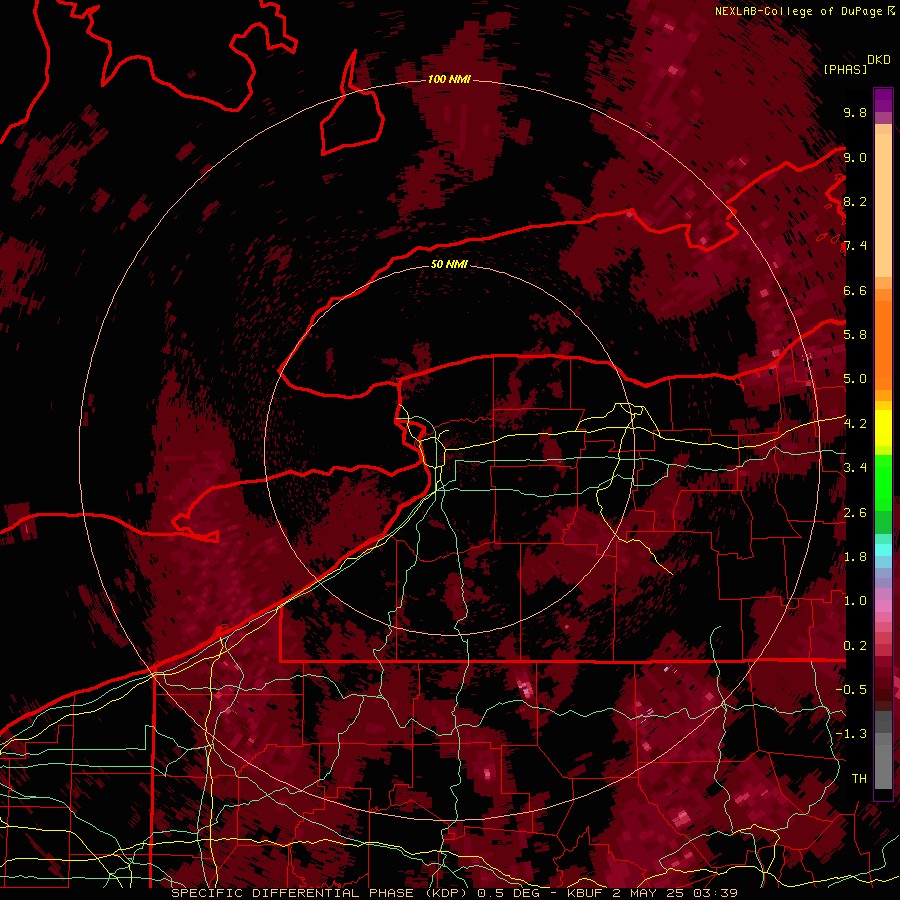The height and width of the screenshot is (900, 900).
Task: Select the 5.0 value on color scale
Action: coord(855,379)
